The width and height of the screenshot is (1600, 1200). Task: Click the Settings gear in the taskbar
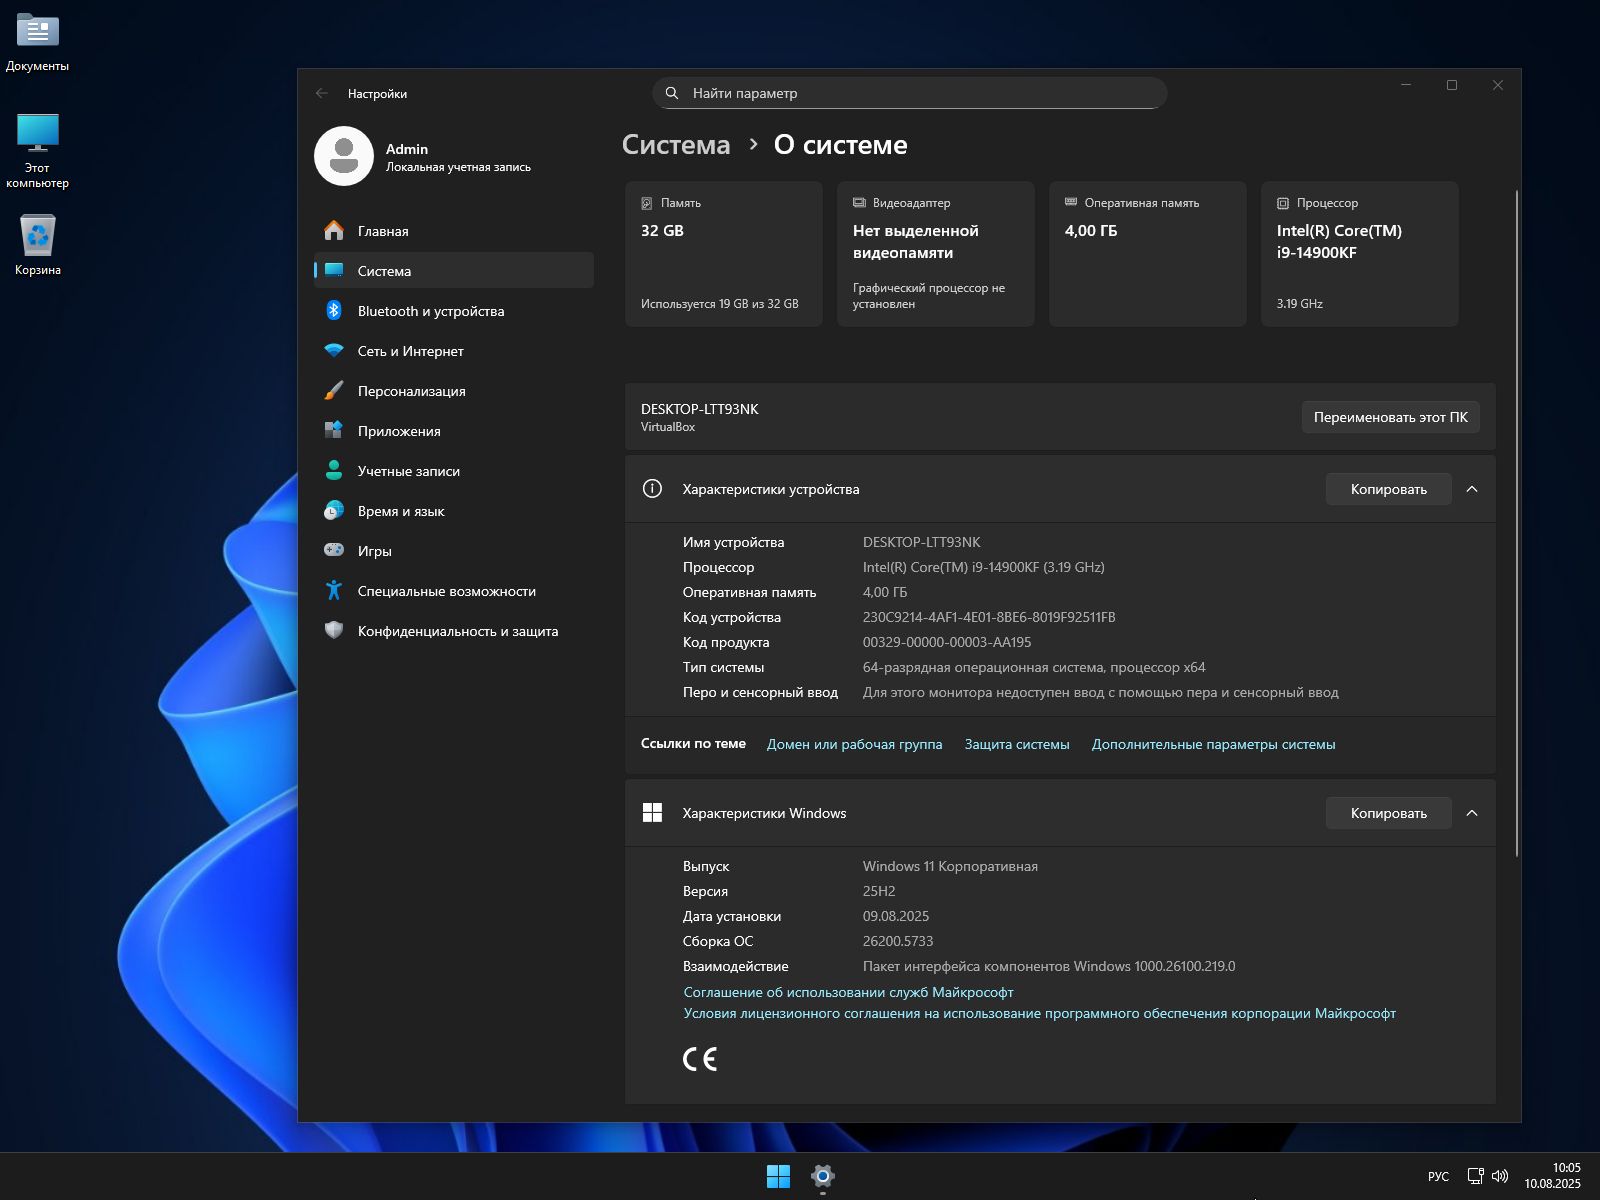(x=822, y=1176)
